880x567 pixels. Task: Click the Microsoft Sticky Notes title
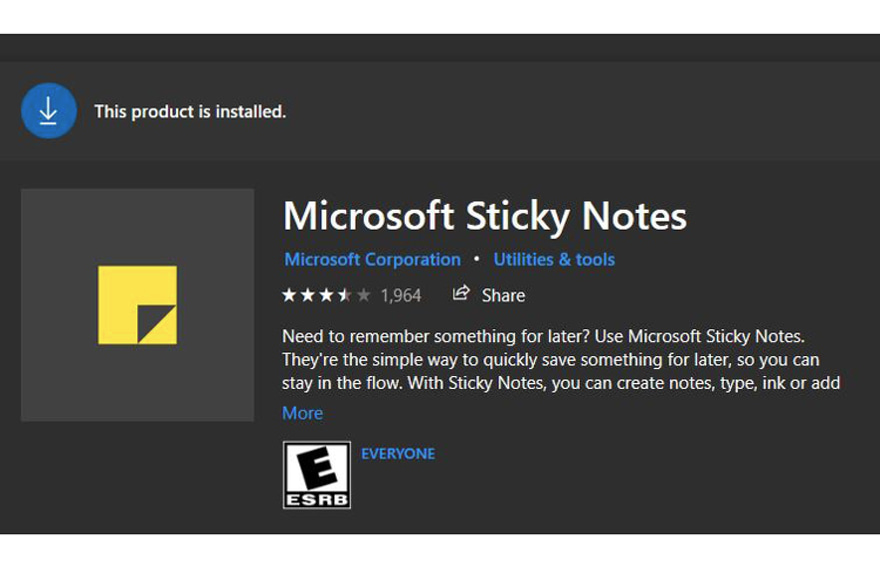click(x=485, y=216)
